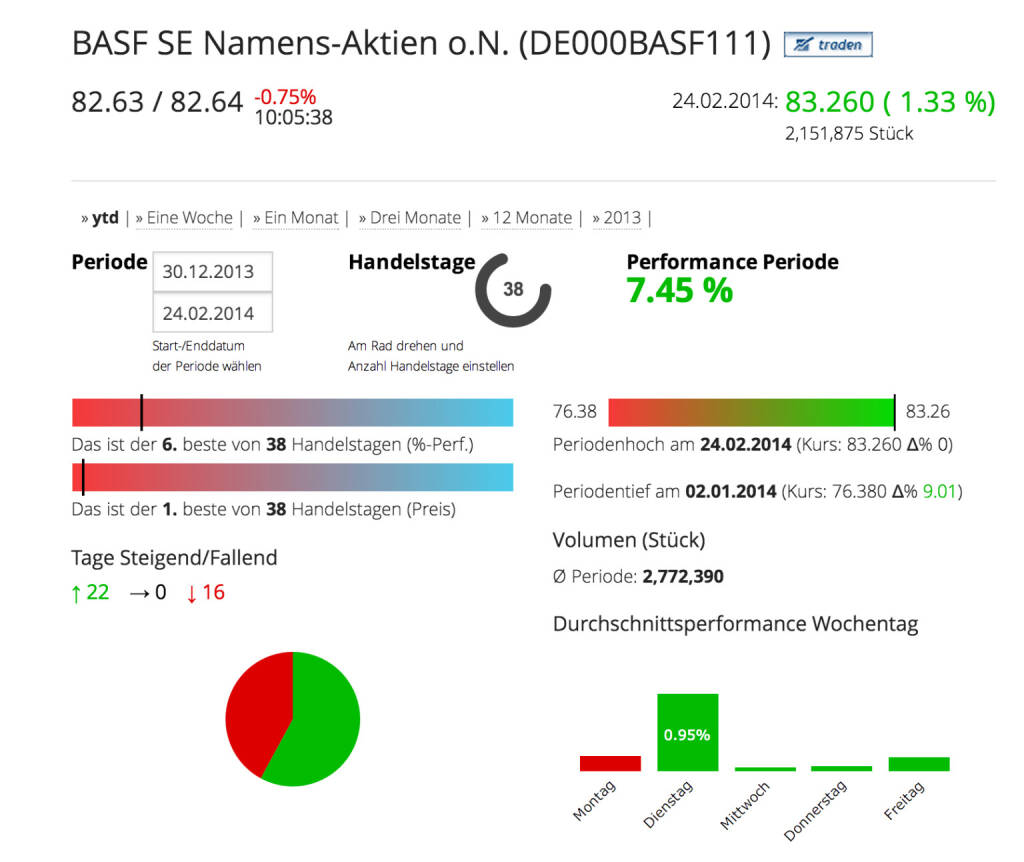This screenshot has width=1024, height=862.
Task: Edit the start date field 30.12.2013
Action: [x=211, y=271]
